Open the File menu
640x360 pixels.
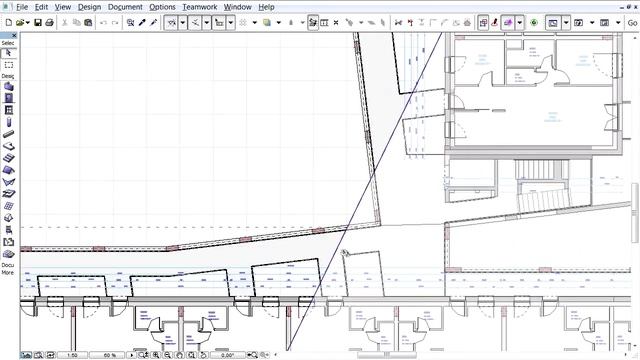(22, 7)
